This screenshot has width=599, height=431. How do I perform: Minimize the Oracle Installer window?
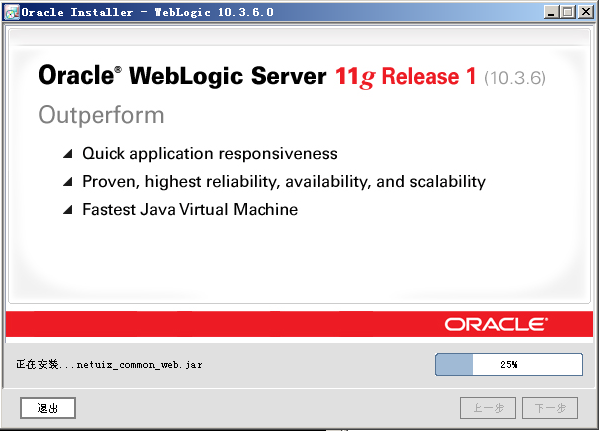(551, 12)
